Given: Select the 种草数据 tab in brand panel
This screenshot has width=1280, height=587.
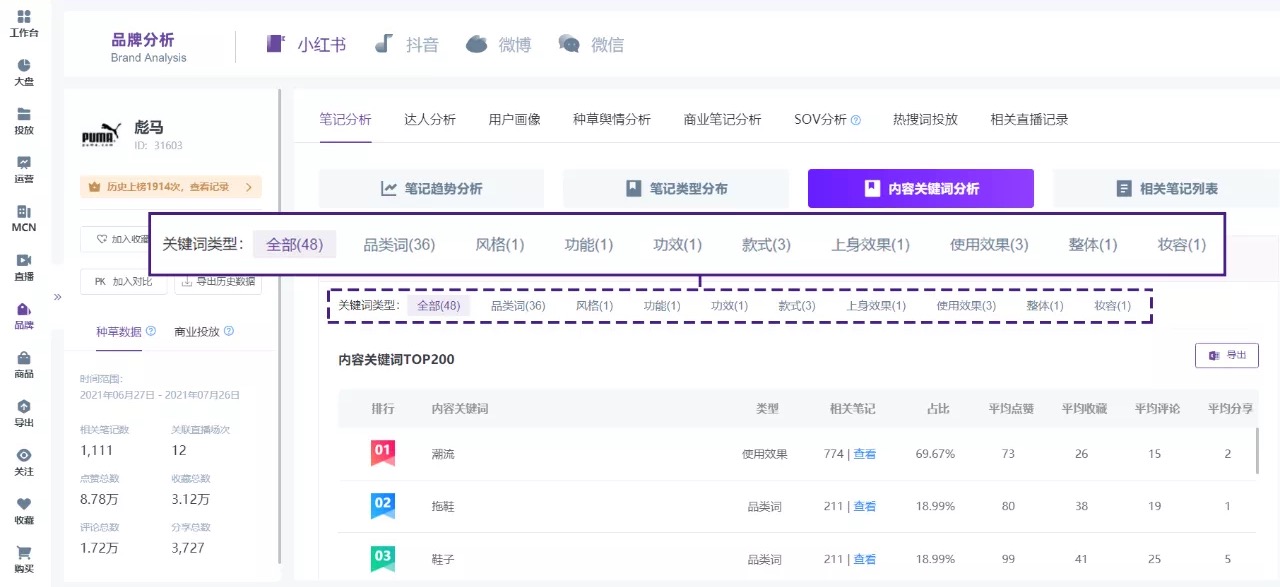Looking at the screenshot, I should click(x=119, y=331).
